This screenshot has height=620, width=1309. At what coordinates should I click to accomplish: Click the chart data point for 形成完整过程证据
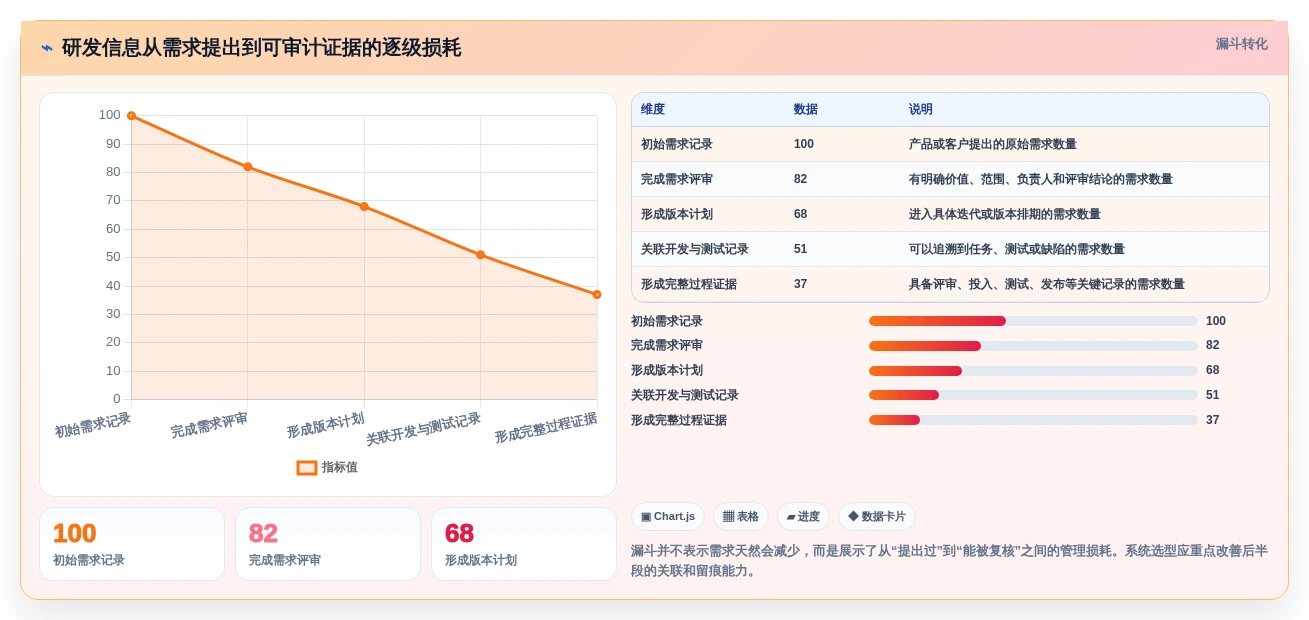(597, 294)
